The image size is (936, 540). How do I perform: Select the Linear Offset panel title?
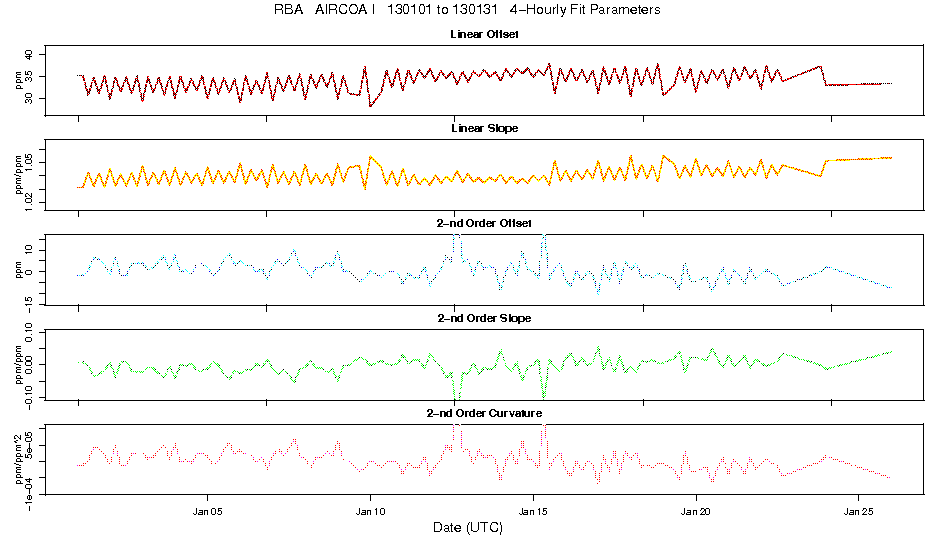[x=484, y=34]
